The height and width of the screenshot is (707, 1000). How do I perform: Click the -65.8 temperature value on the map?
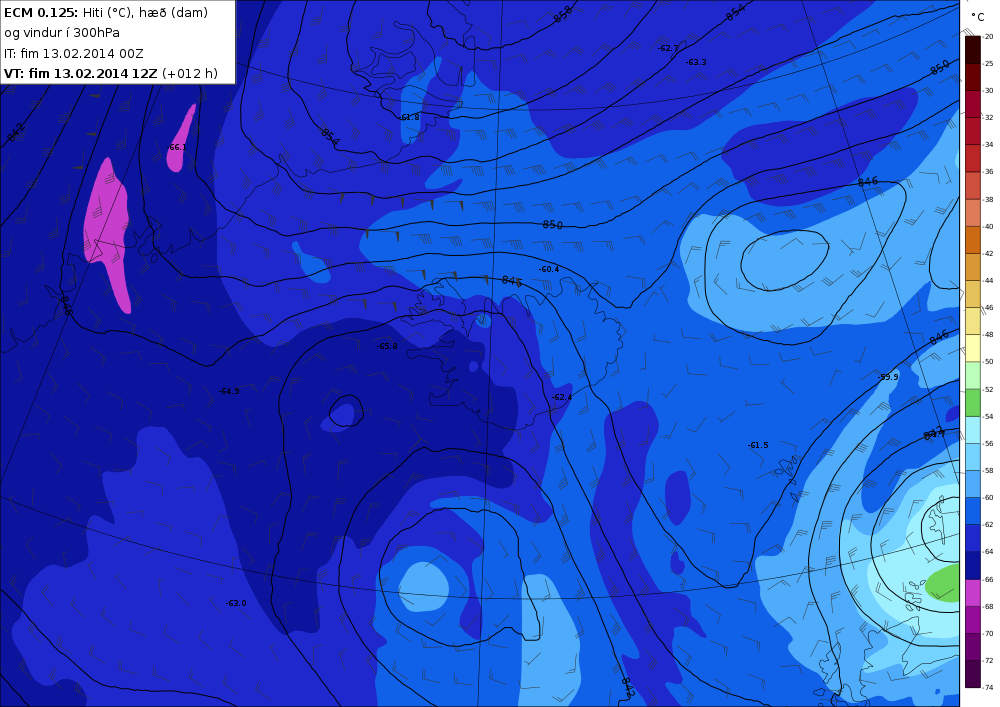(x=387, y=346)
